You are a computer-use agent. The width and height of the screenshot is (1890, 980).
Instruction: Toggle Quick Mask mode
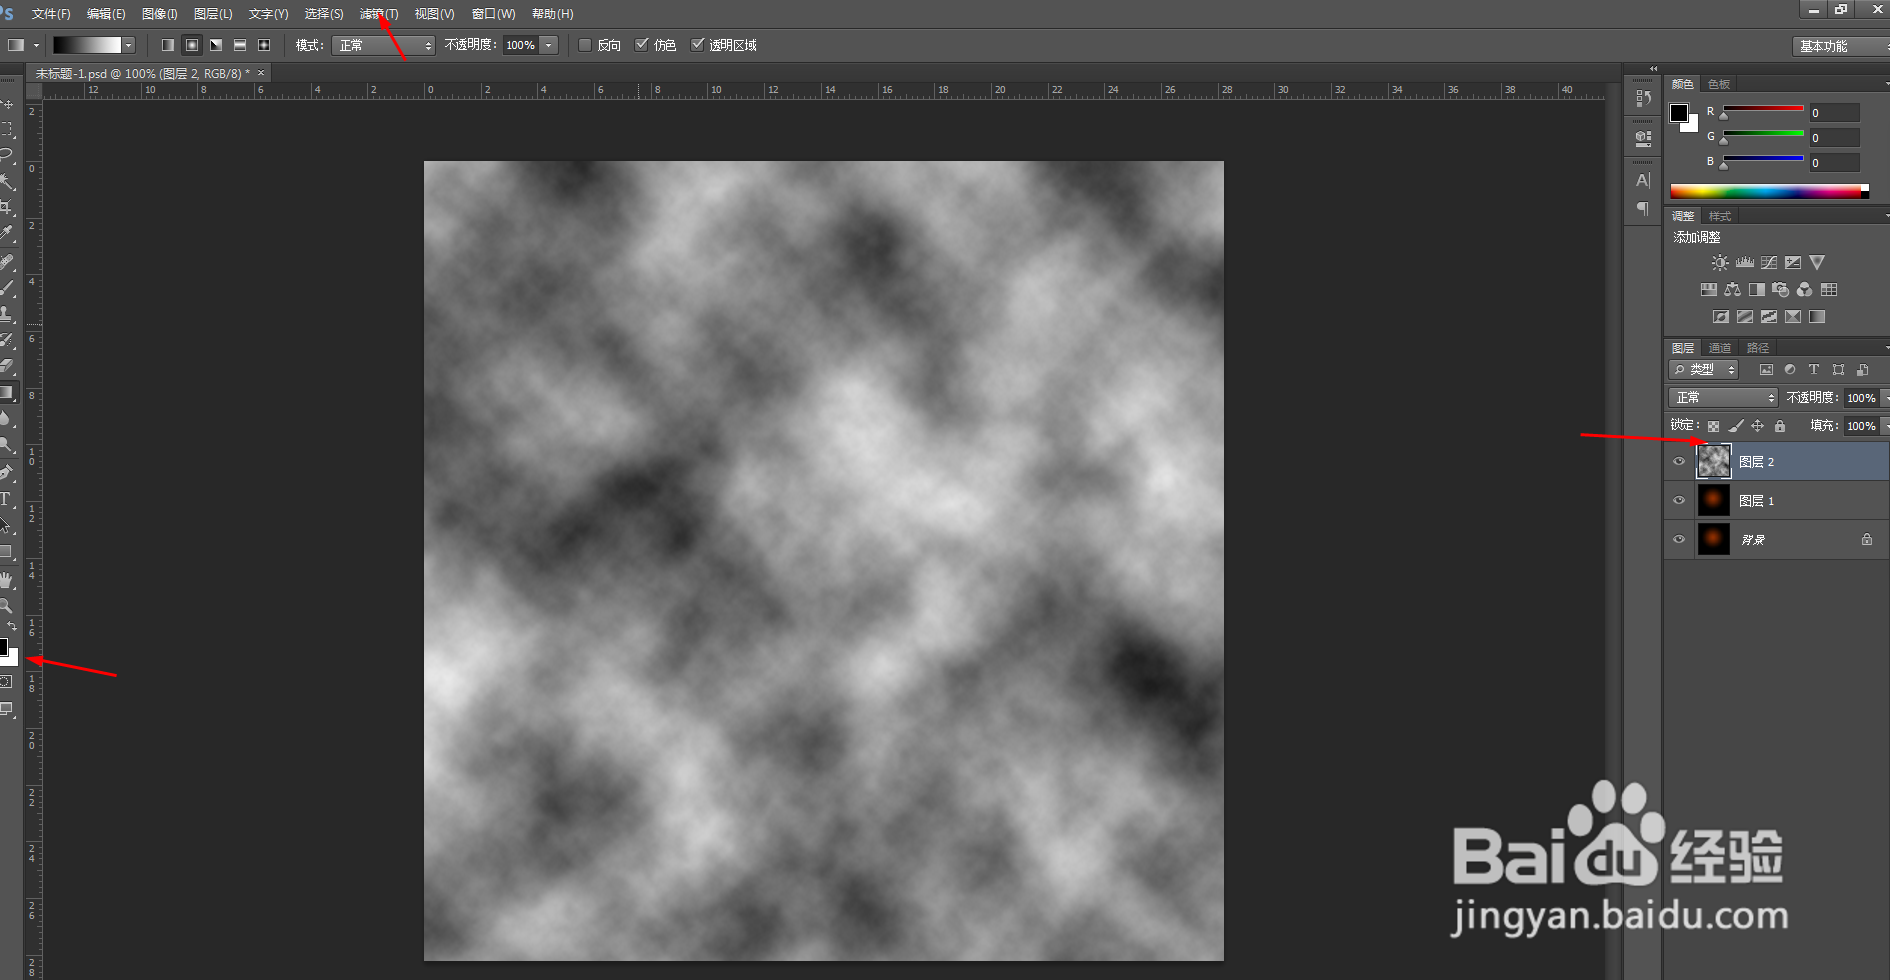click(7, 682)
